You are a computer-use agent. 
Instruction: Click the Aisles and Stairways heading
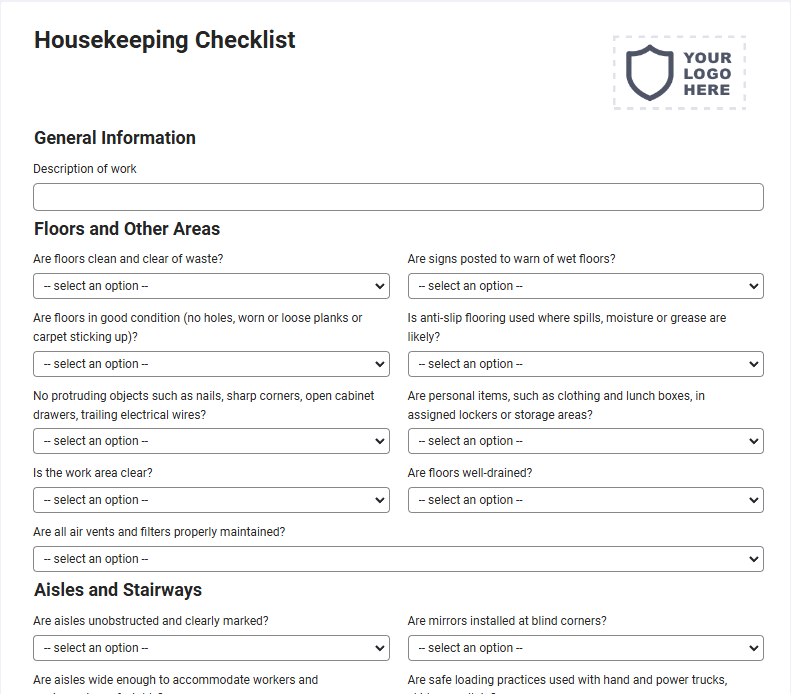coord(118,590)
